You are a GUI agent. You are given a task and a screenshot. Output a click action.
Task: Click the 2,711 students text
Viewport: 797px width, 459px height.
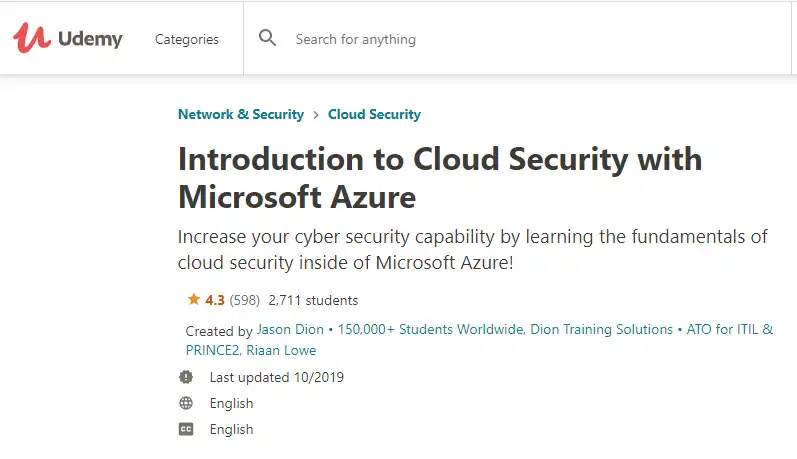click(x=313, y=300)
